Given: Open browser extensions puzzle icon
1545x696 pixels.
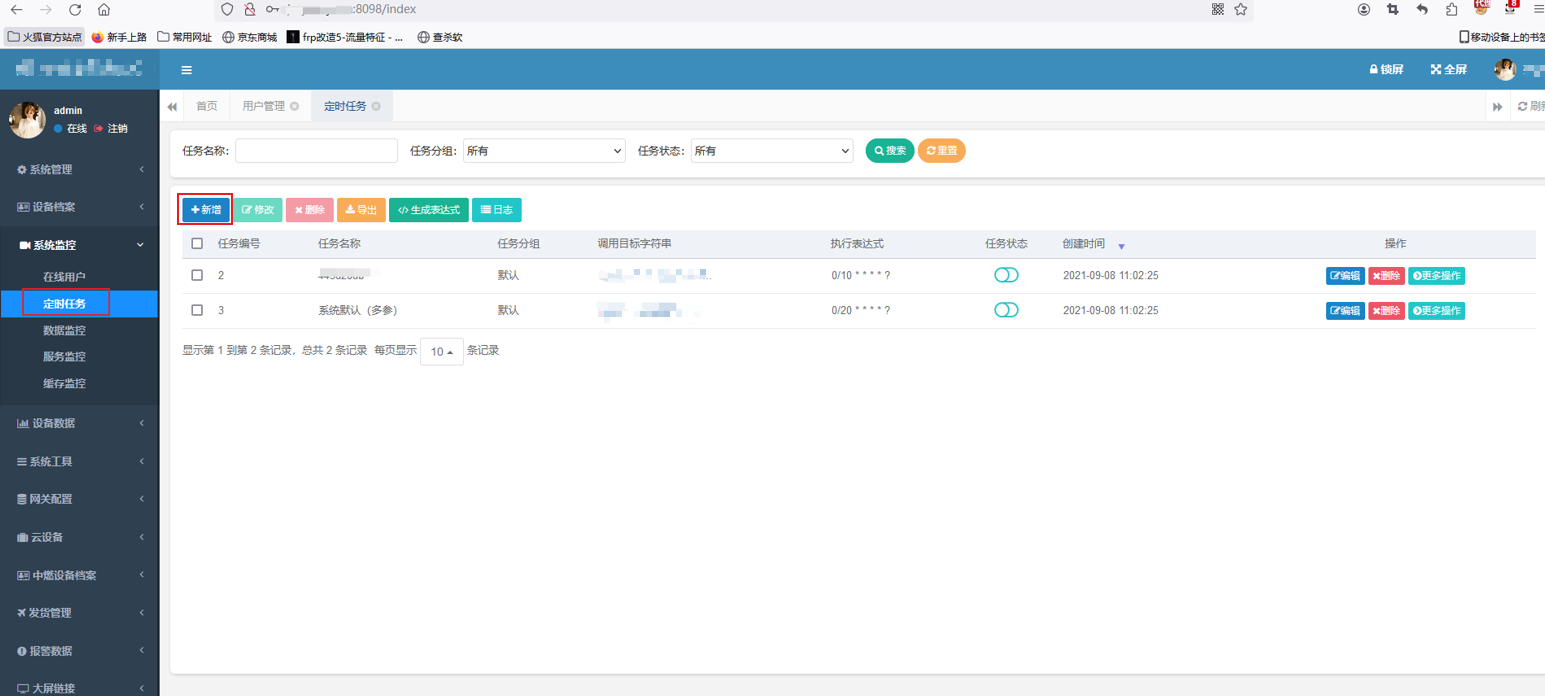Looking at the screenshot, I should point(1451,9).
